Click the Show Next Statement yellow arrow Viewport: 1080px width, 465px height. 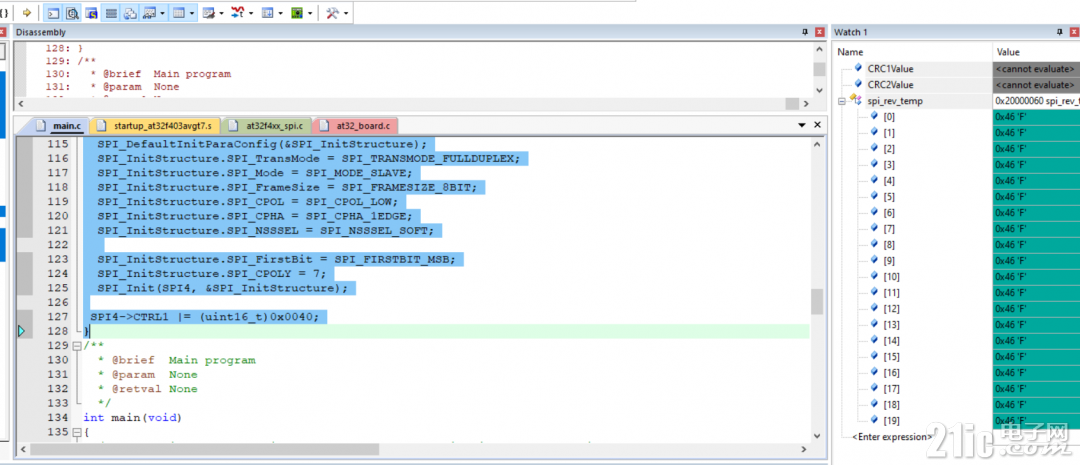[27, 12]
